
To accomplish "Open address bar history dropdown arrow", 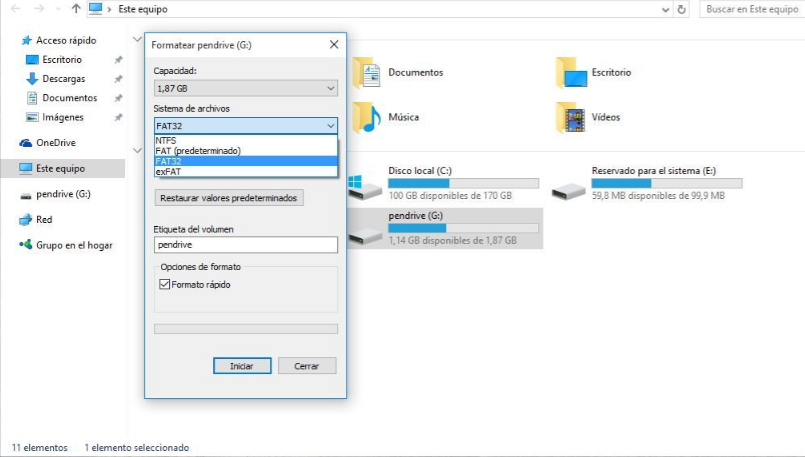I will (x=667, y=9).
